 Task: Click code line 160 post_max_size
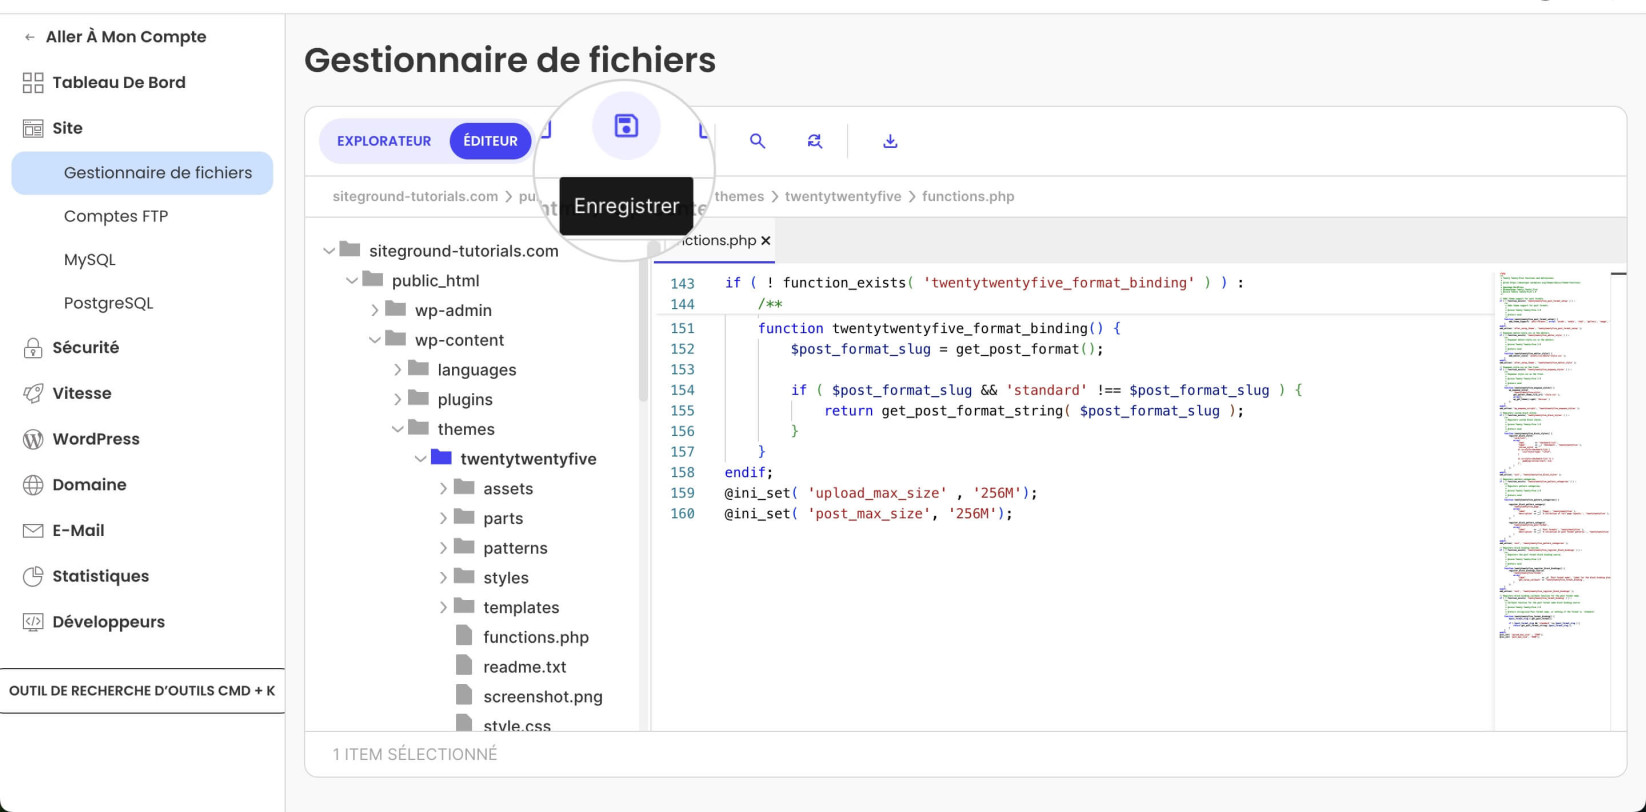point(868,514)
